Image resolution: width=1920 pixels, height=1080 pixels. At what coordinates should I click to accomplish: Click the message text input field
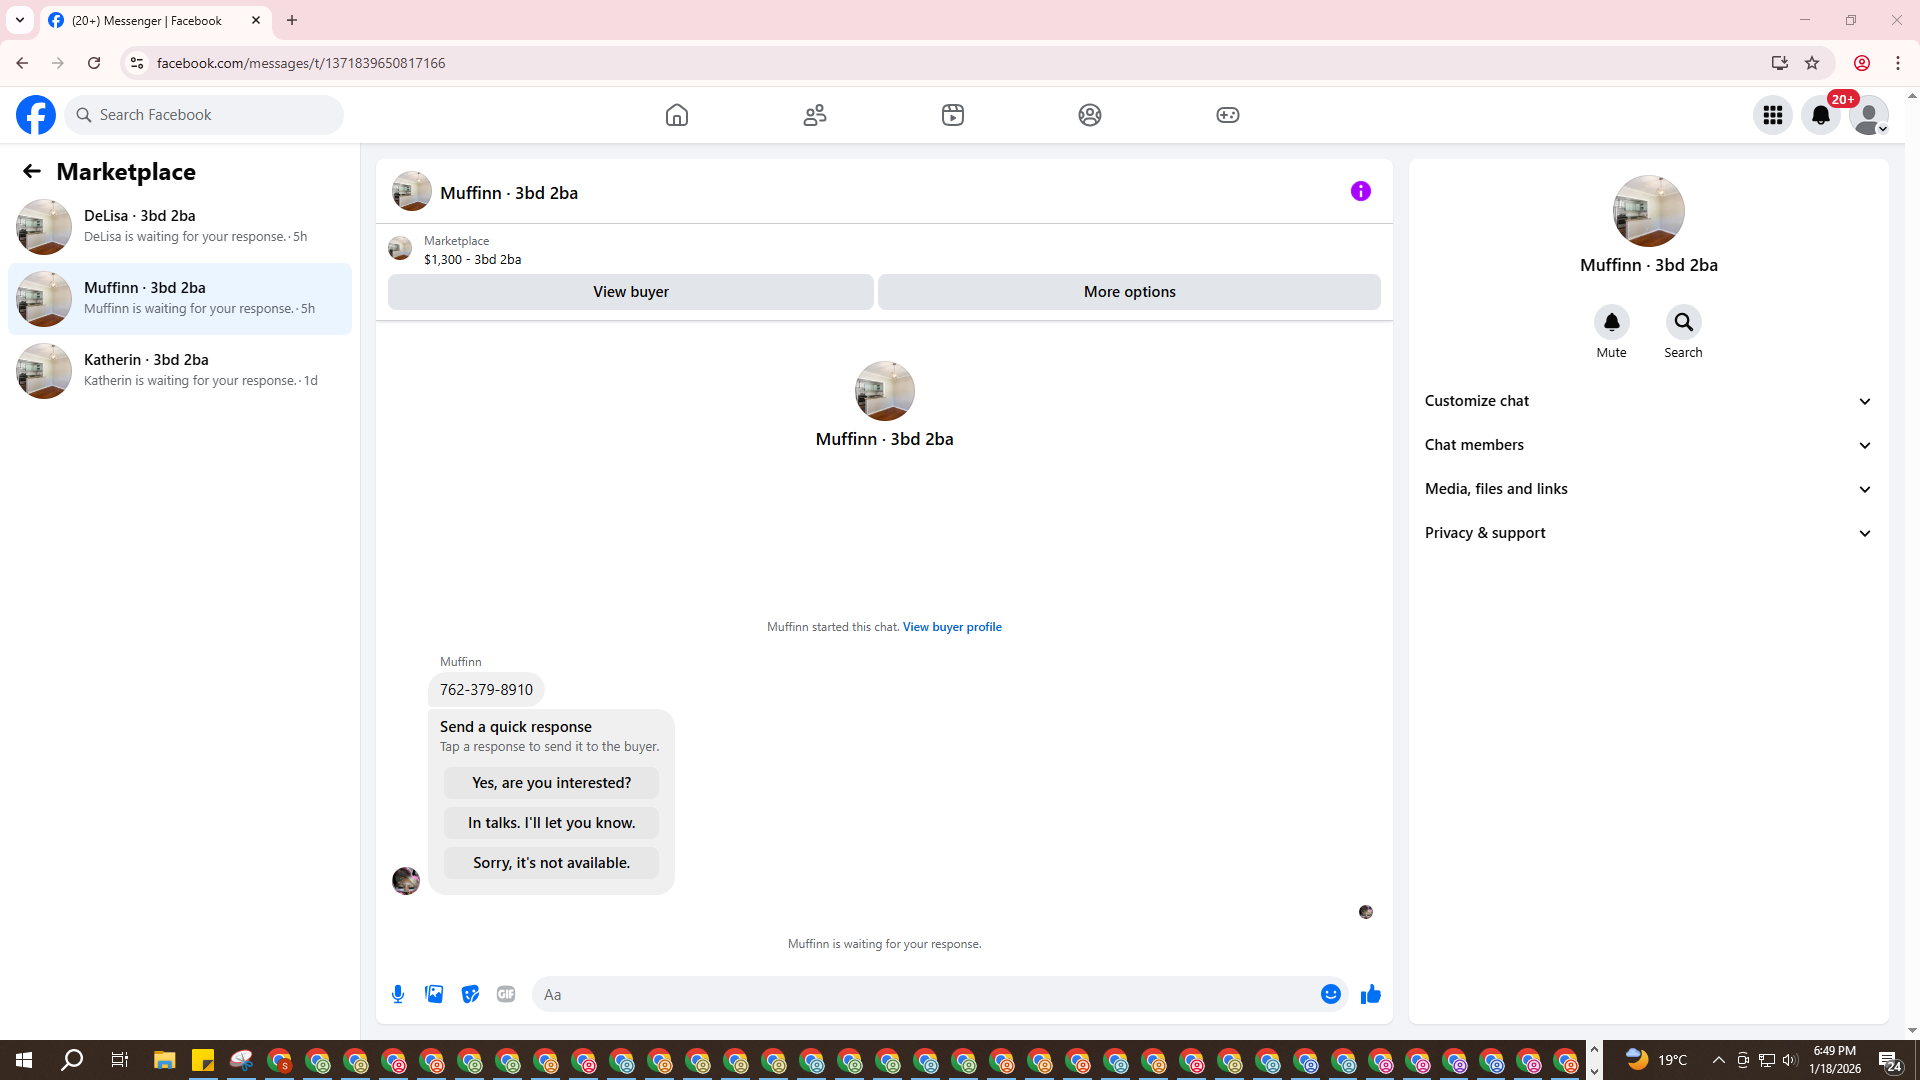[930, 994]
